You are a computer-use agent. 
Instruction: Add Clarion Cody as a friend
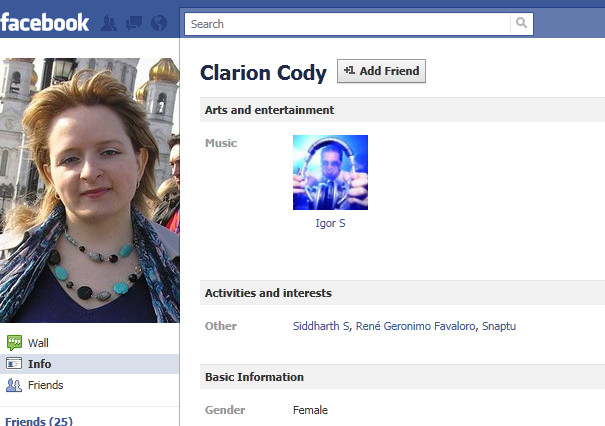381,71
